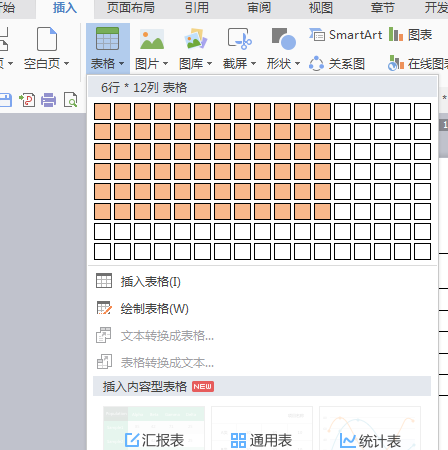The width and height of the screenshot is (448, 450).
Task: Click the first top-left grid cell
Action: (x=102, y=111)
